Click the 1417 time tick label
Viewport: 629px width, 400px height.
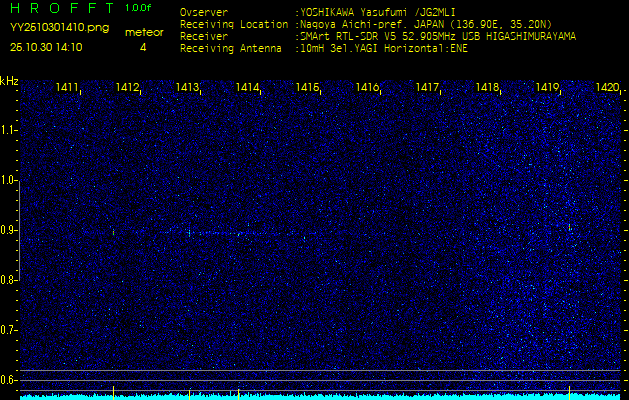428,88
